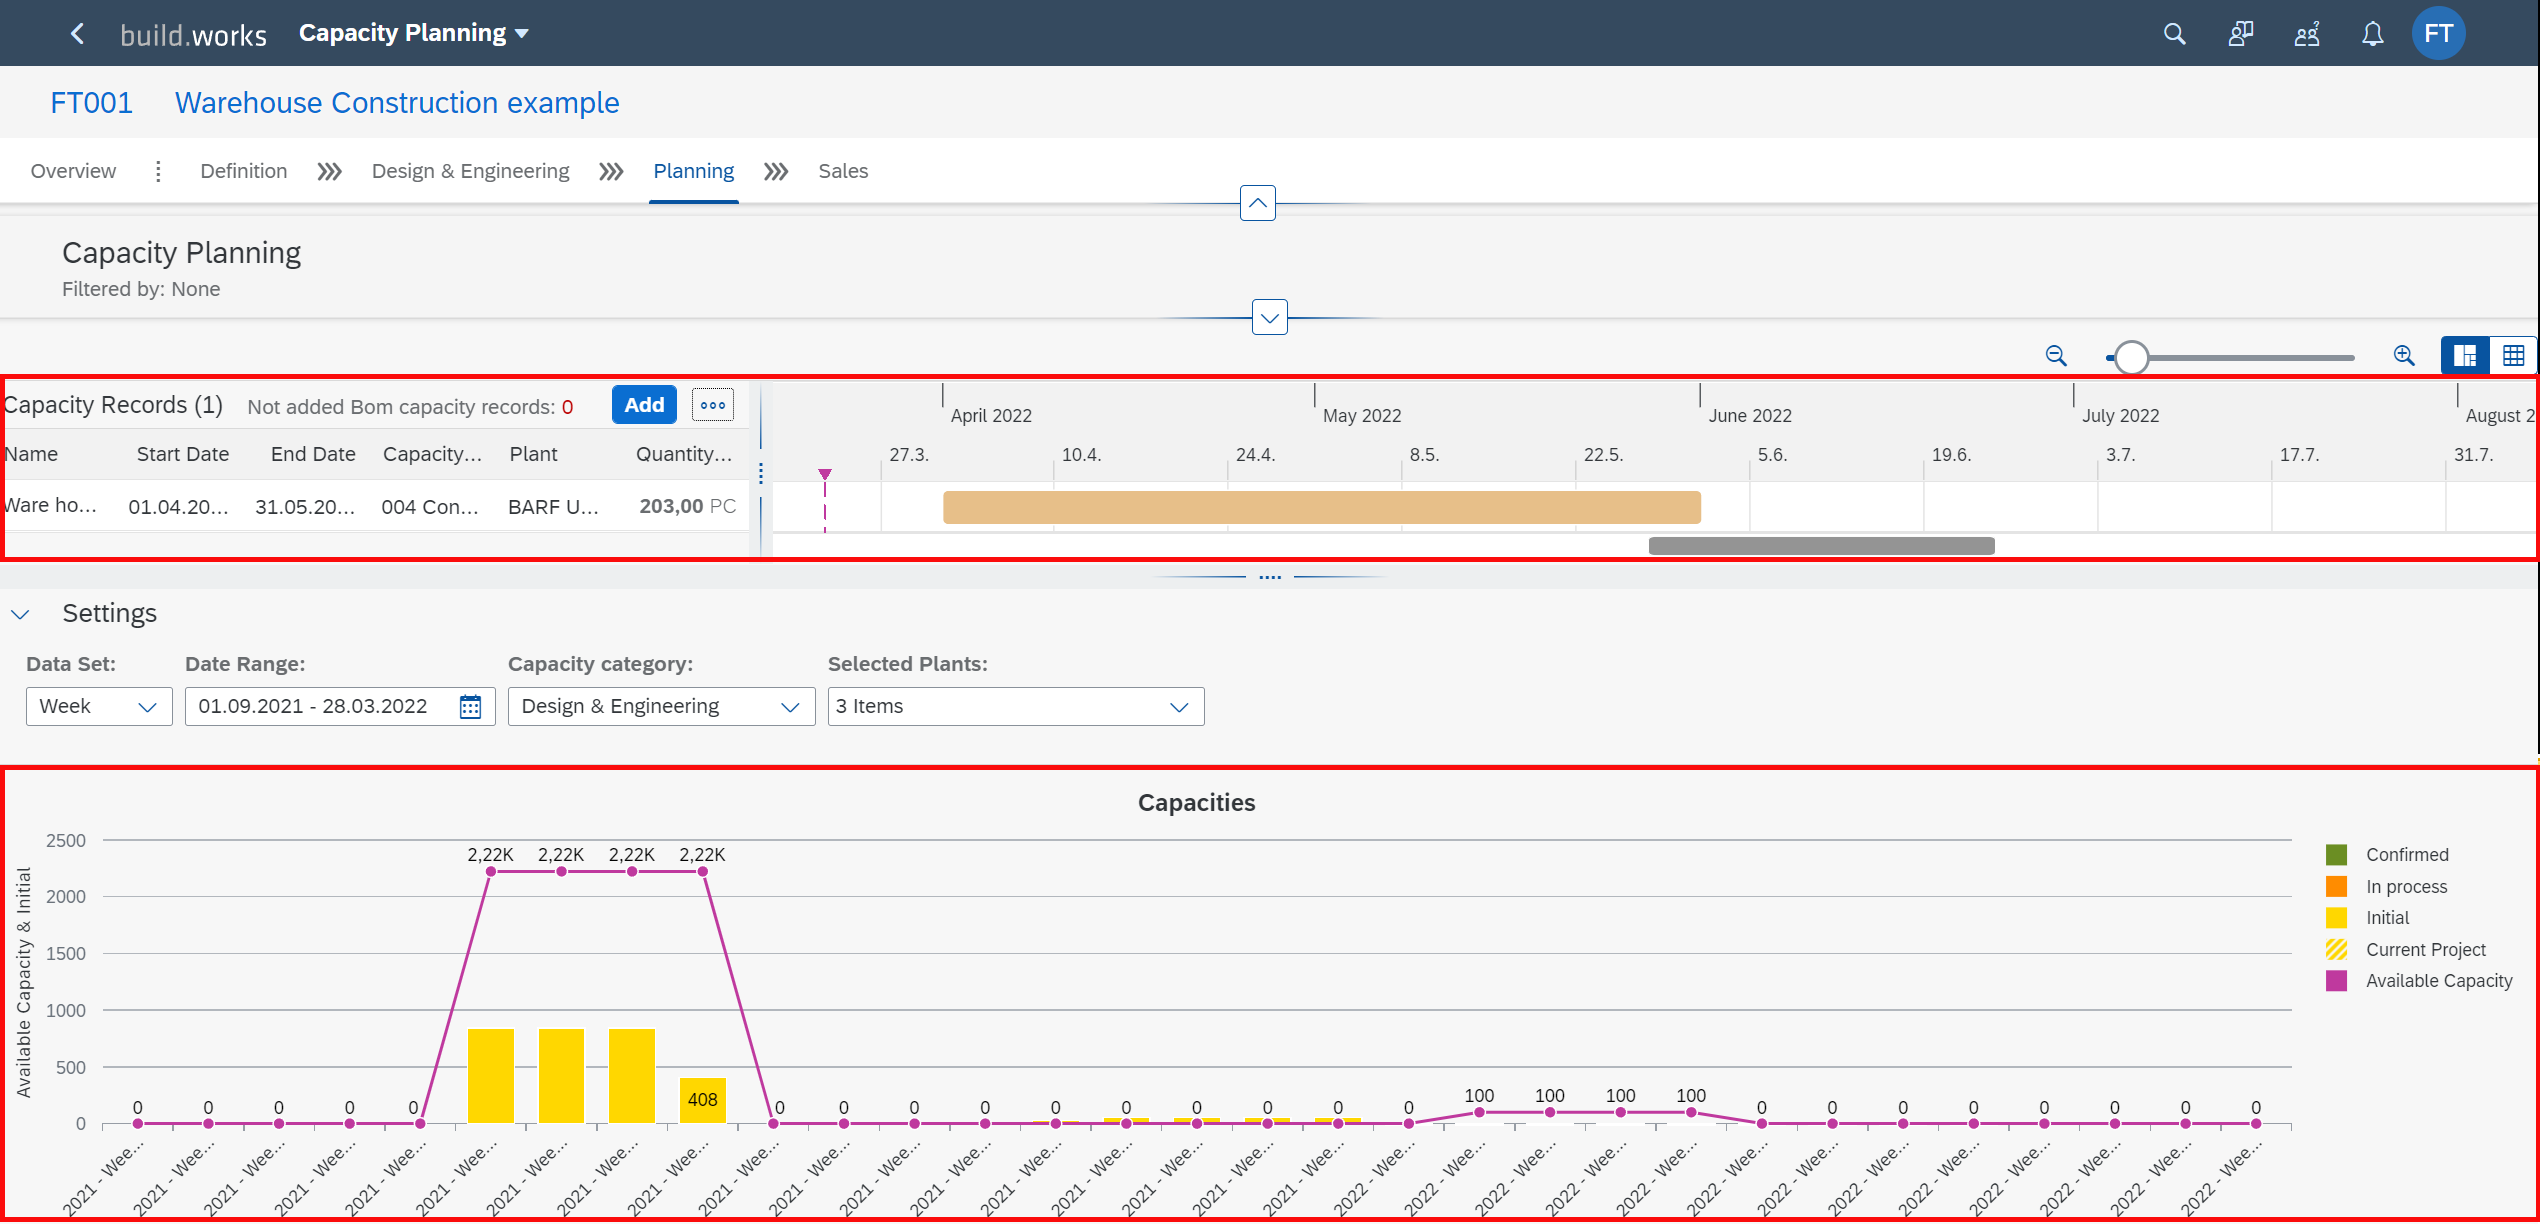Click the FT user avatar

point(2438,33)
